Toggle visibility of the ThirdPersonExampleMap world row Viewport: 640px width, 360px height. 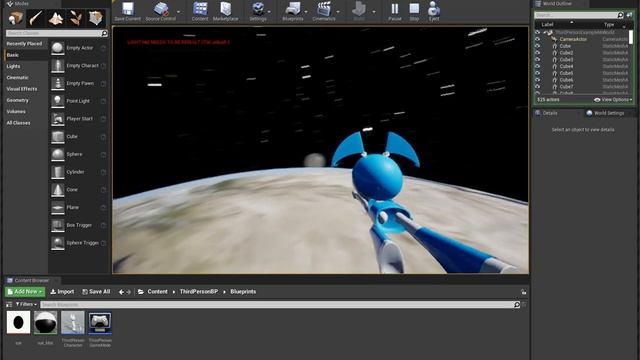538,32
